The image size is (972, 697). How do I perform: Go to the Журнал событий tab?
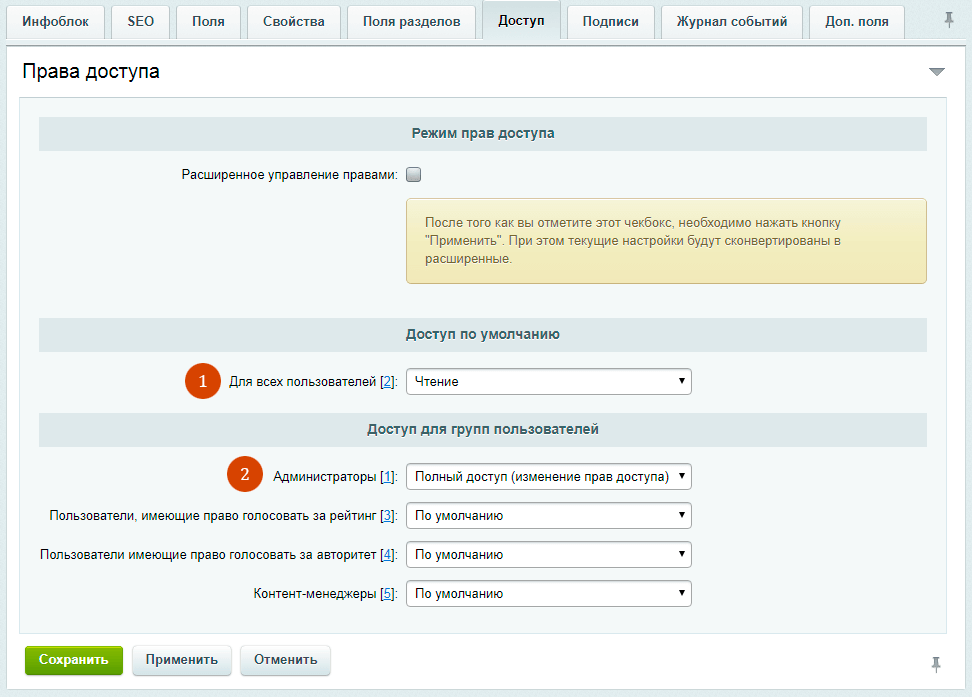[x=731, y=21]
